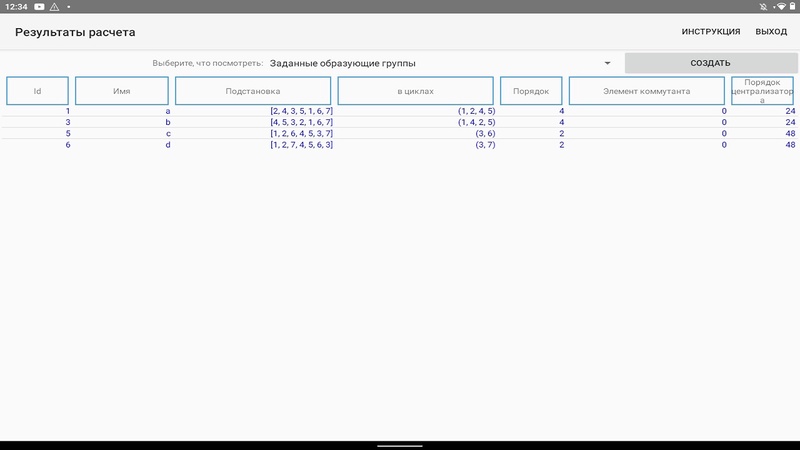Click permutation [1, 2, 7, 4, 5, 6, 3]
The height and width of the screenshot is (450, 800).
tap(301, 145)
